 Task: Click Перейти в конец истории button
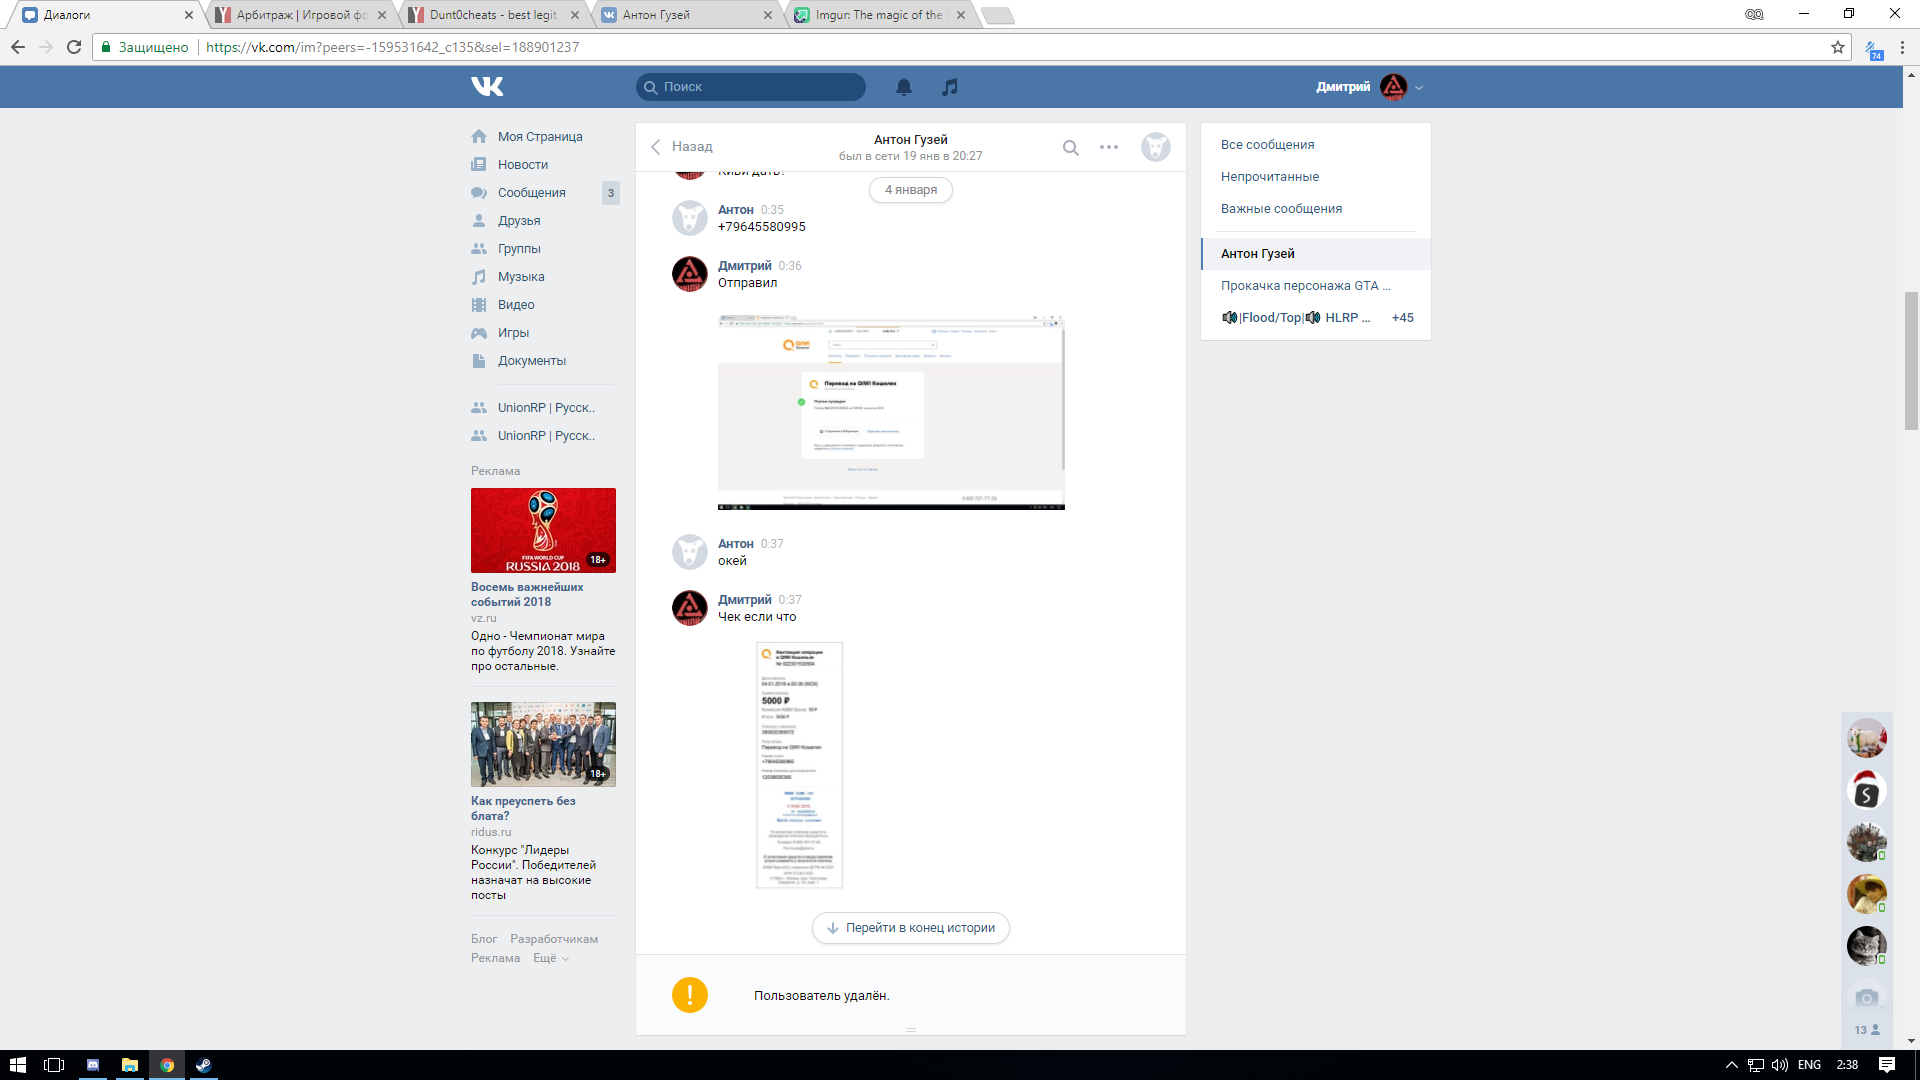tap(910, 928)
